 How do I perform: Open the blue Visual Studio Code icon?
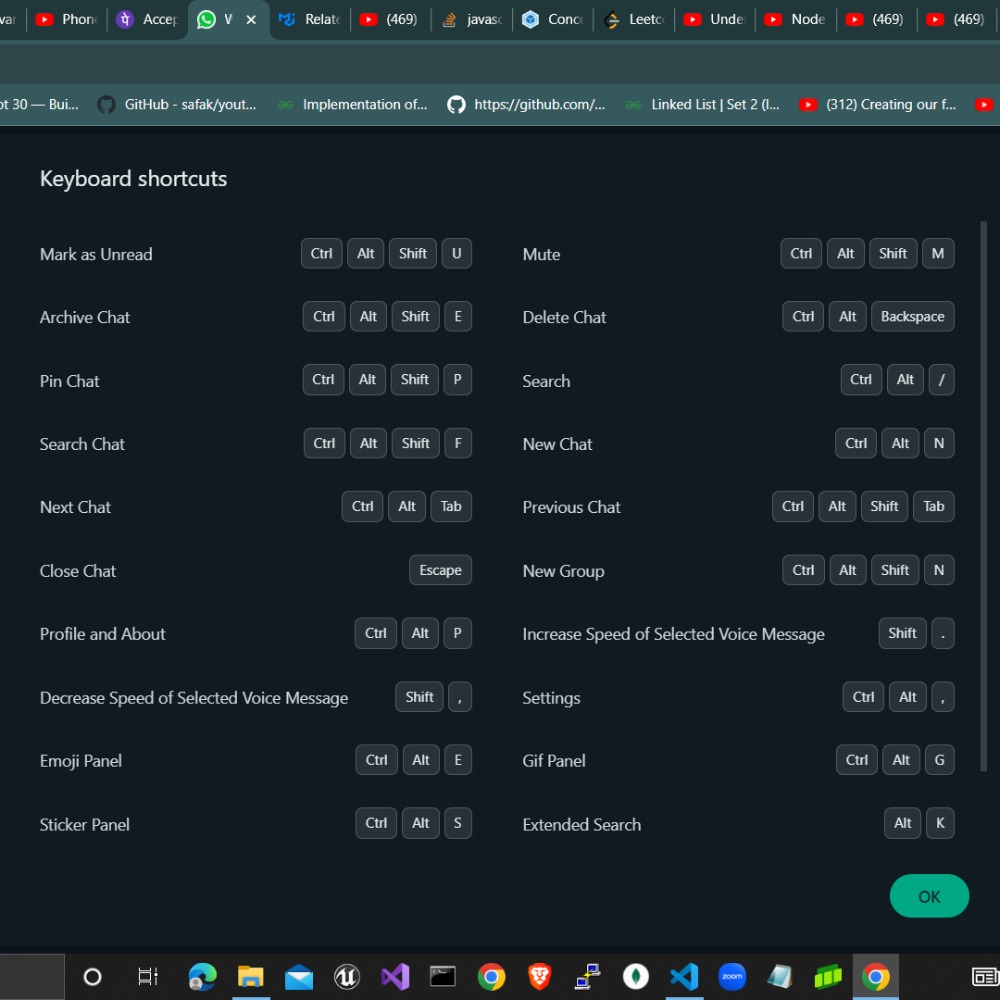684,976
